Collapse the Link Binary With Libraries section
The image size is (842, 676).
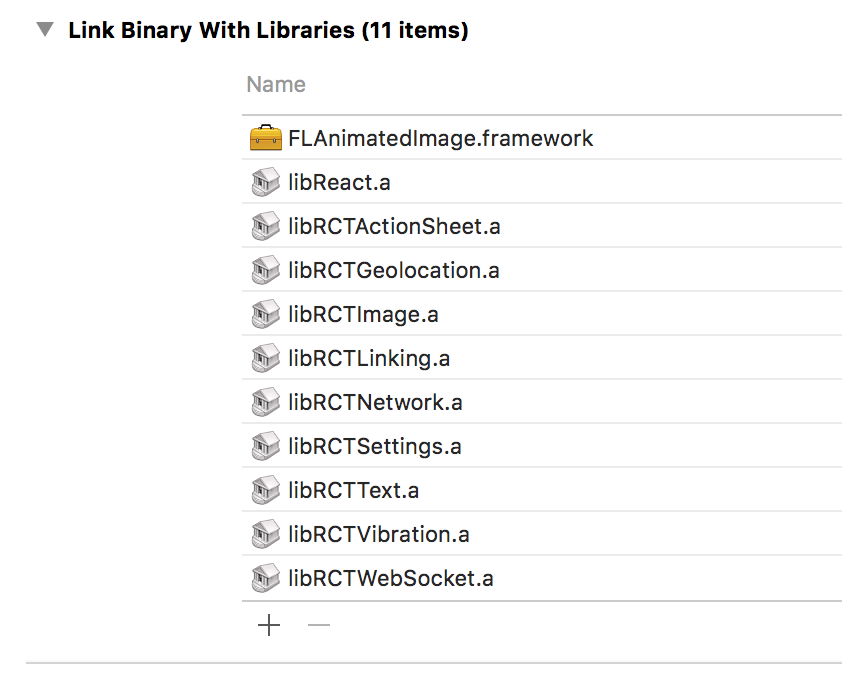tap(45, 30)
